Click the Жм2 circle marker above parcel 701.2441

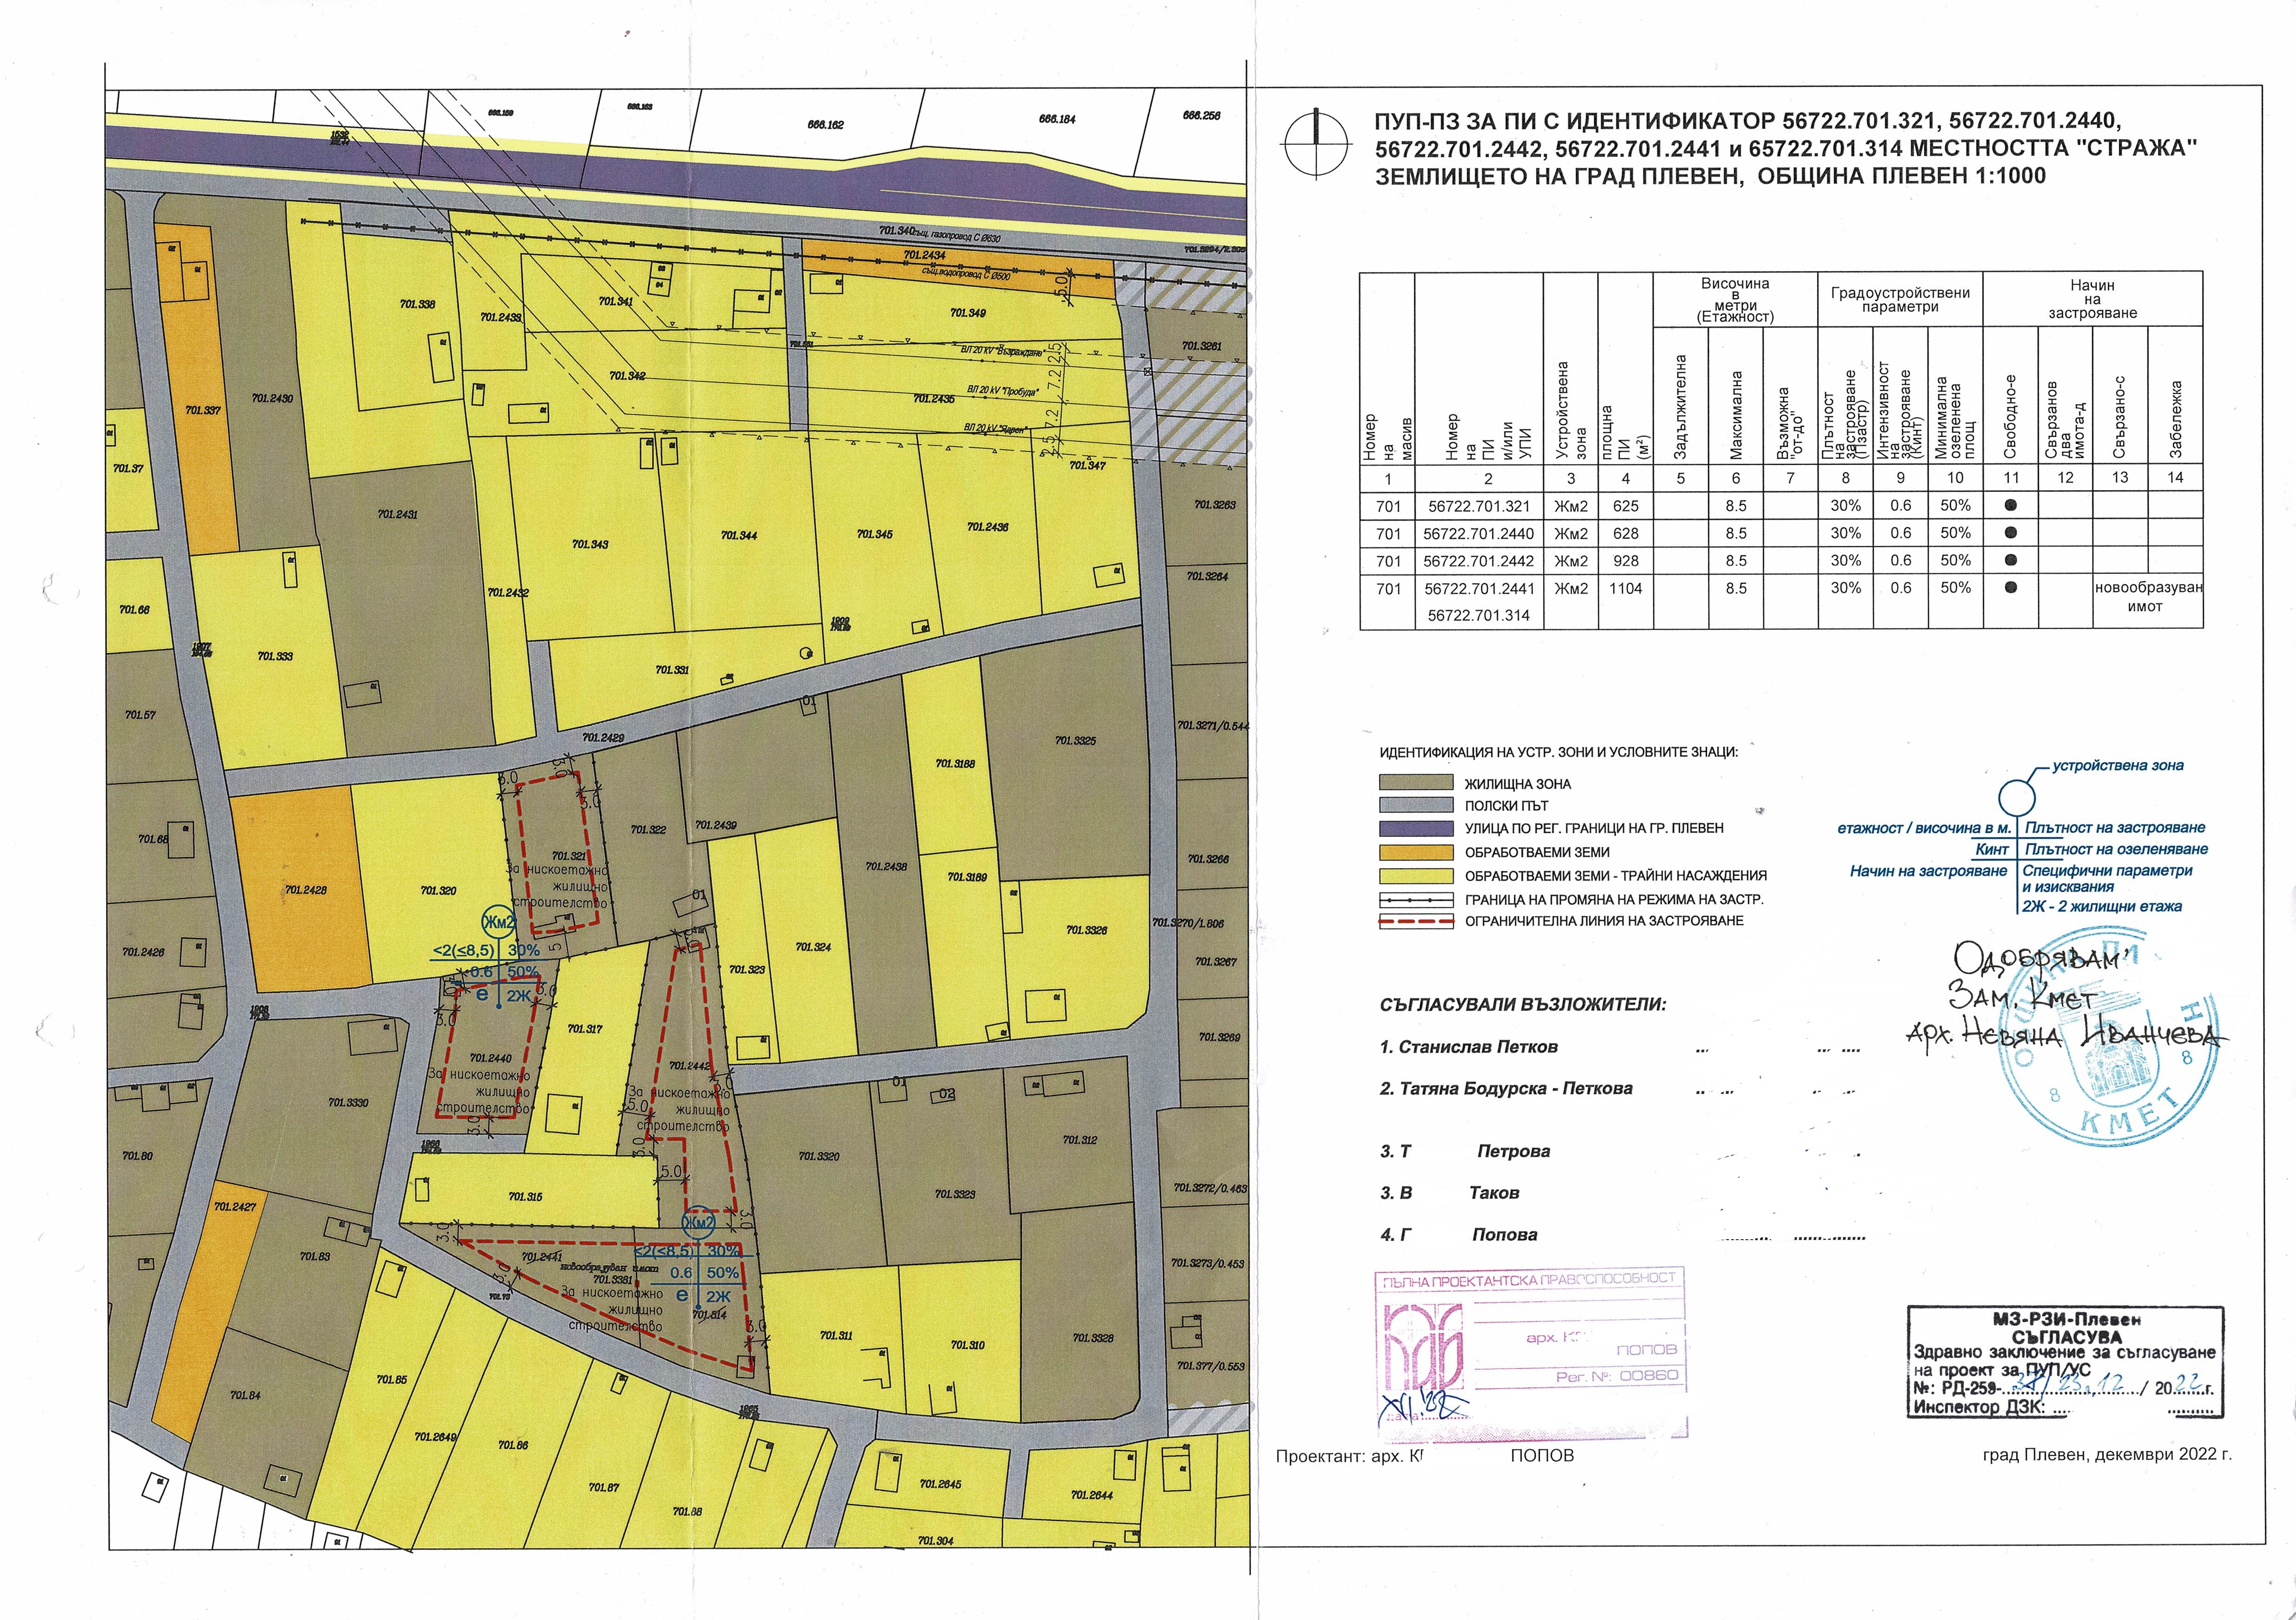tap(698, 1222)
